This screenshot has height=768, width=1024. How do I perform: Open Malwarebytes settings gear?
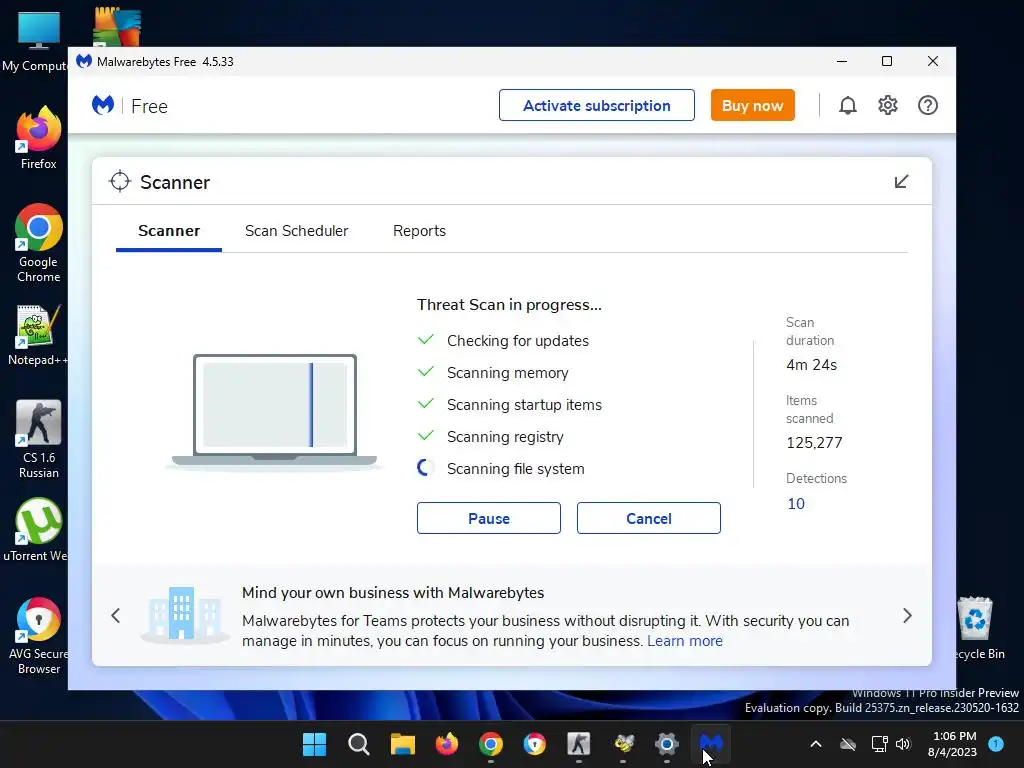click(x=888, y=105)
